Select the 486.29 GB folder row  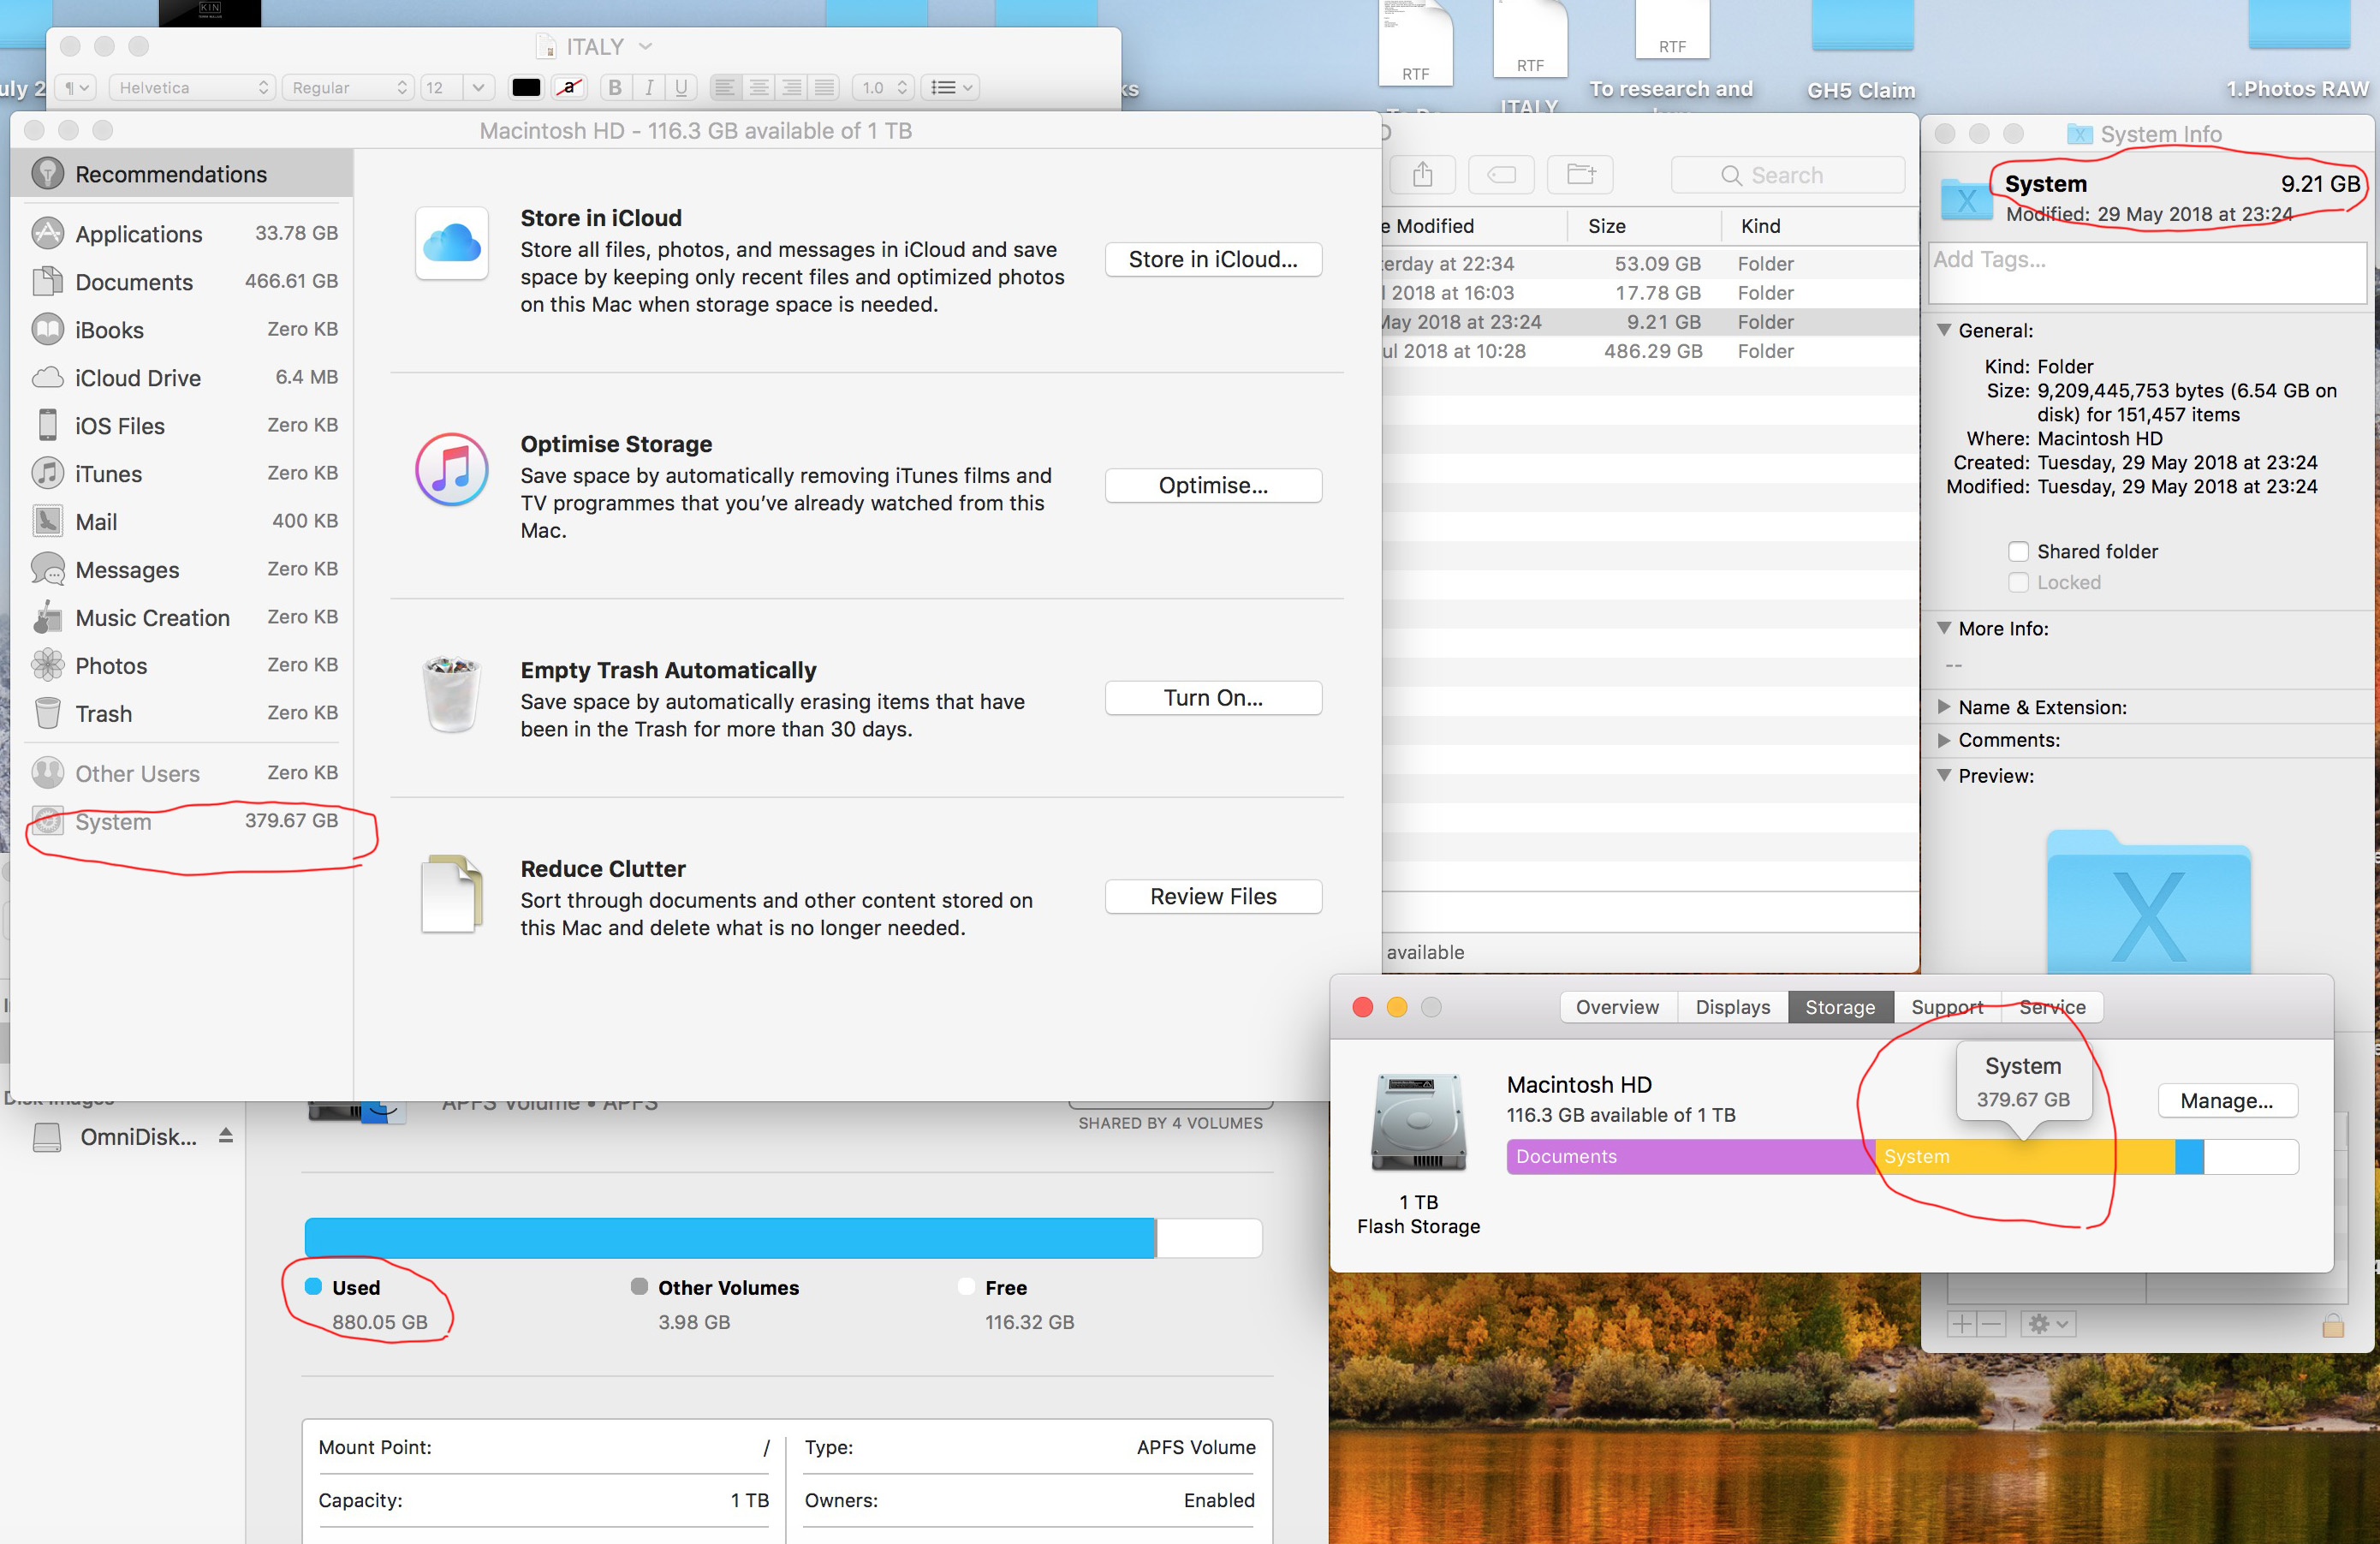tap(1650, 351)
